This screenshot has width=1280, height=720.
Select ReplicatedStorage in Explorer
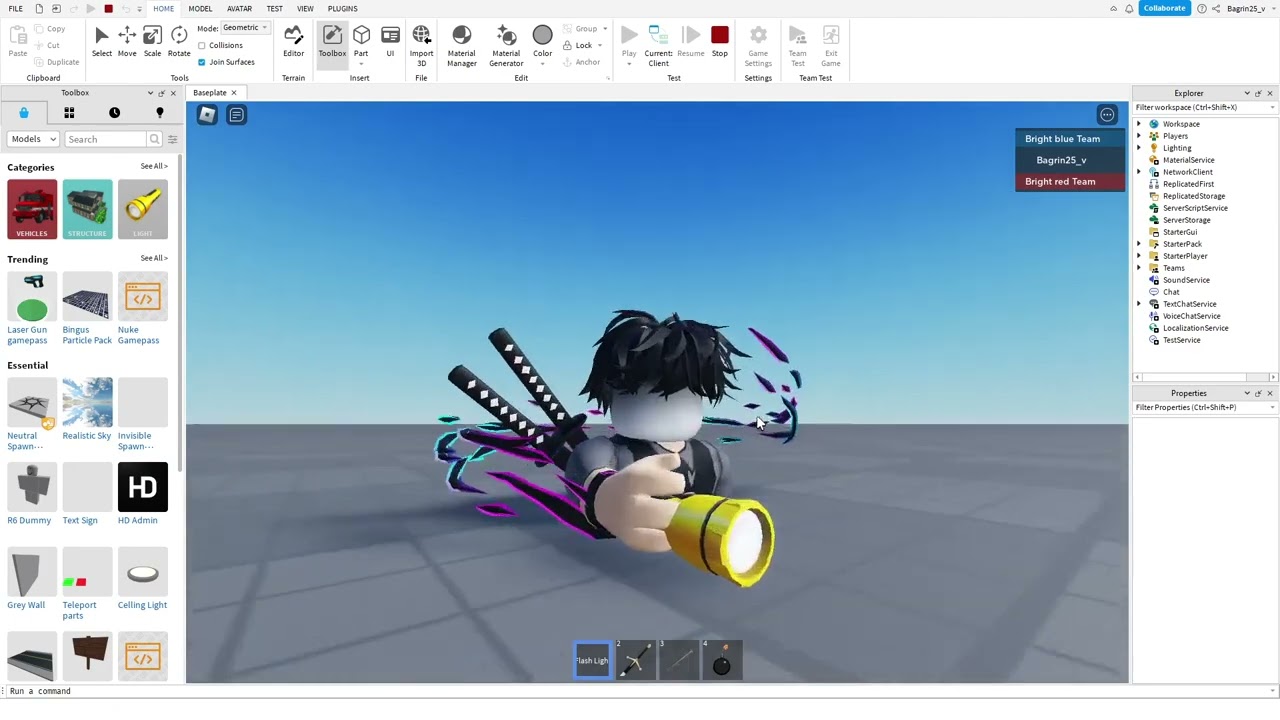(1193, 196)
